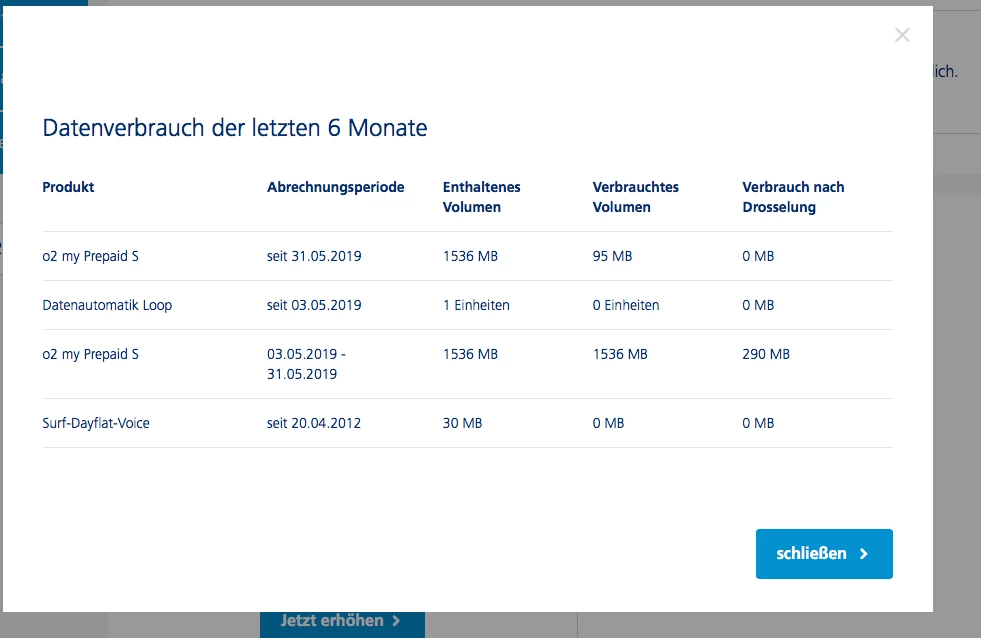
Task: Select the dialog title Datenverbrauch der letzten 6 Monate
Action: tap(235, 128)
